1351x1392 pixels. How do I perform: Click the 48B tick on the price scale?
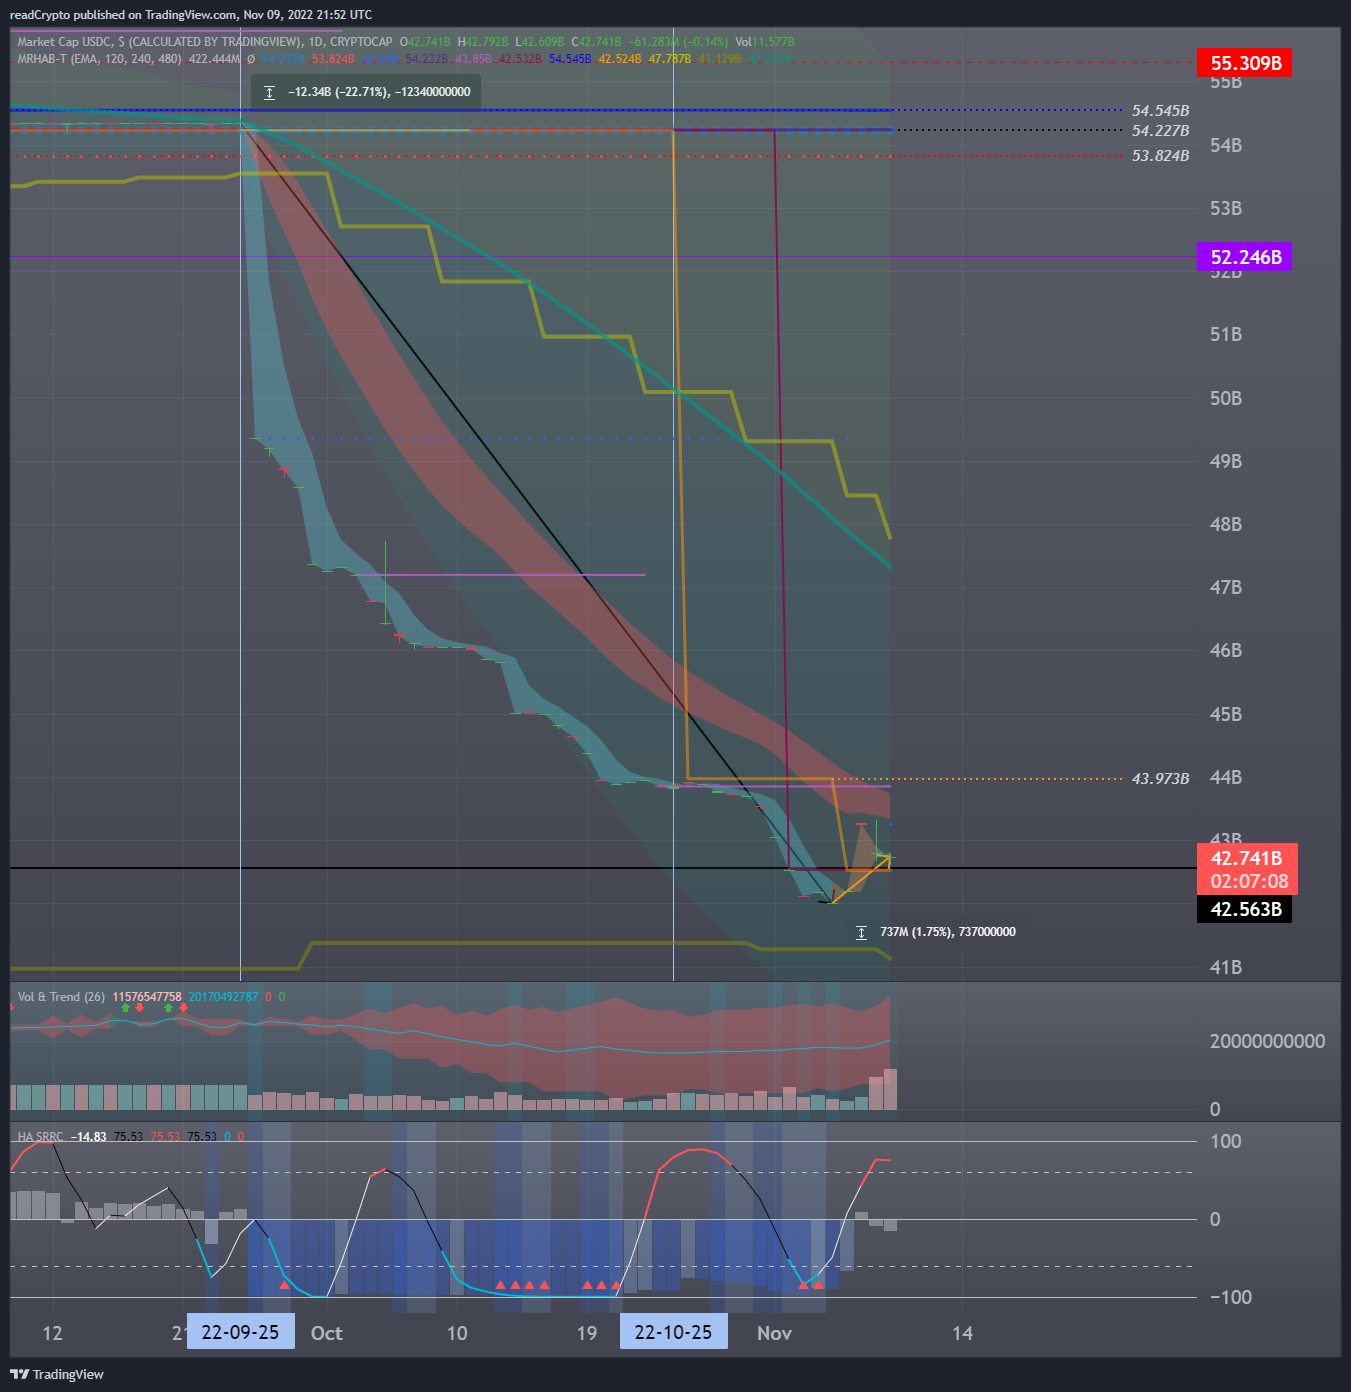pyautogui.click(x=1226, y=524)
